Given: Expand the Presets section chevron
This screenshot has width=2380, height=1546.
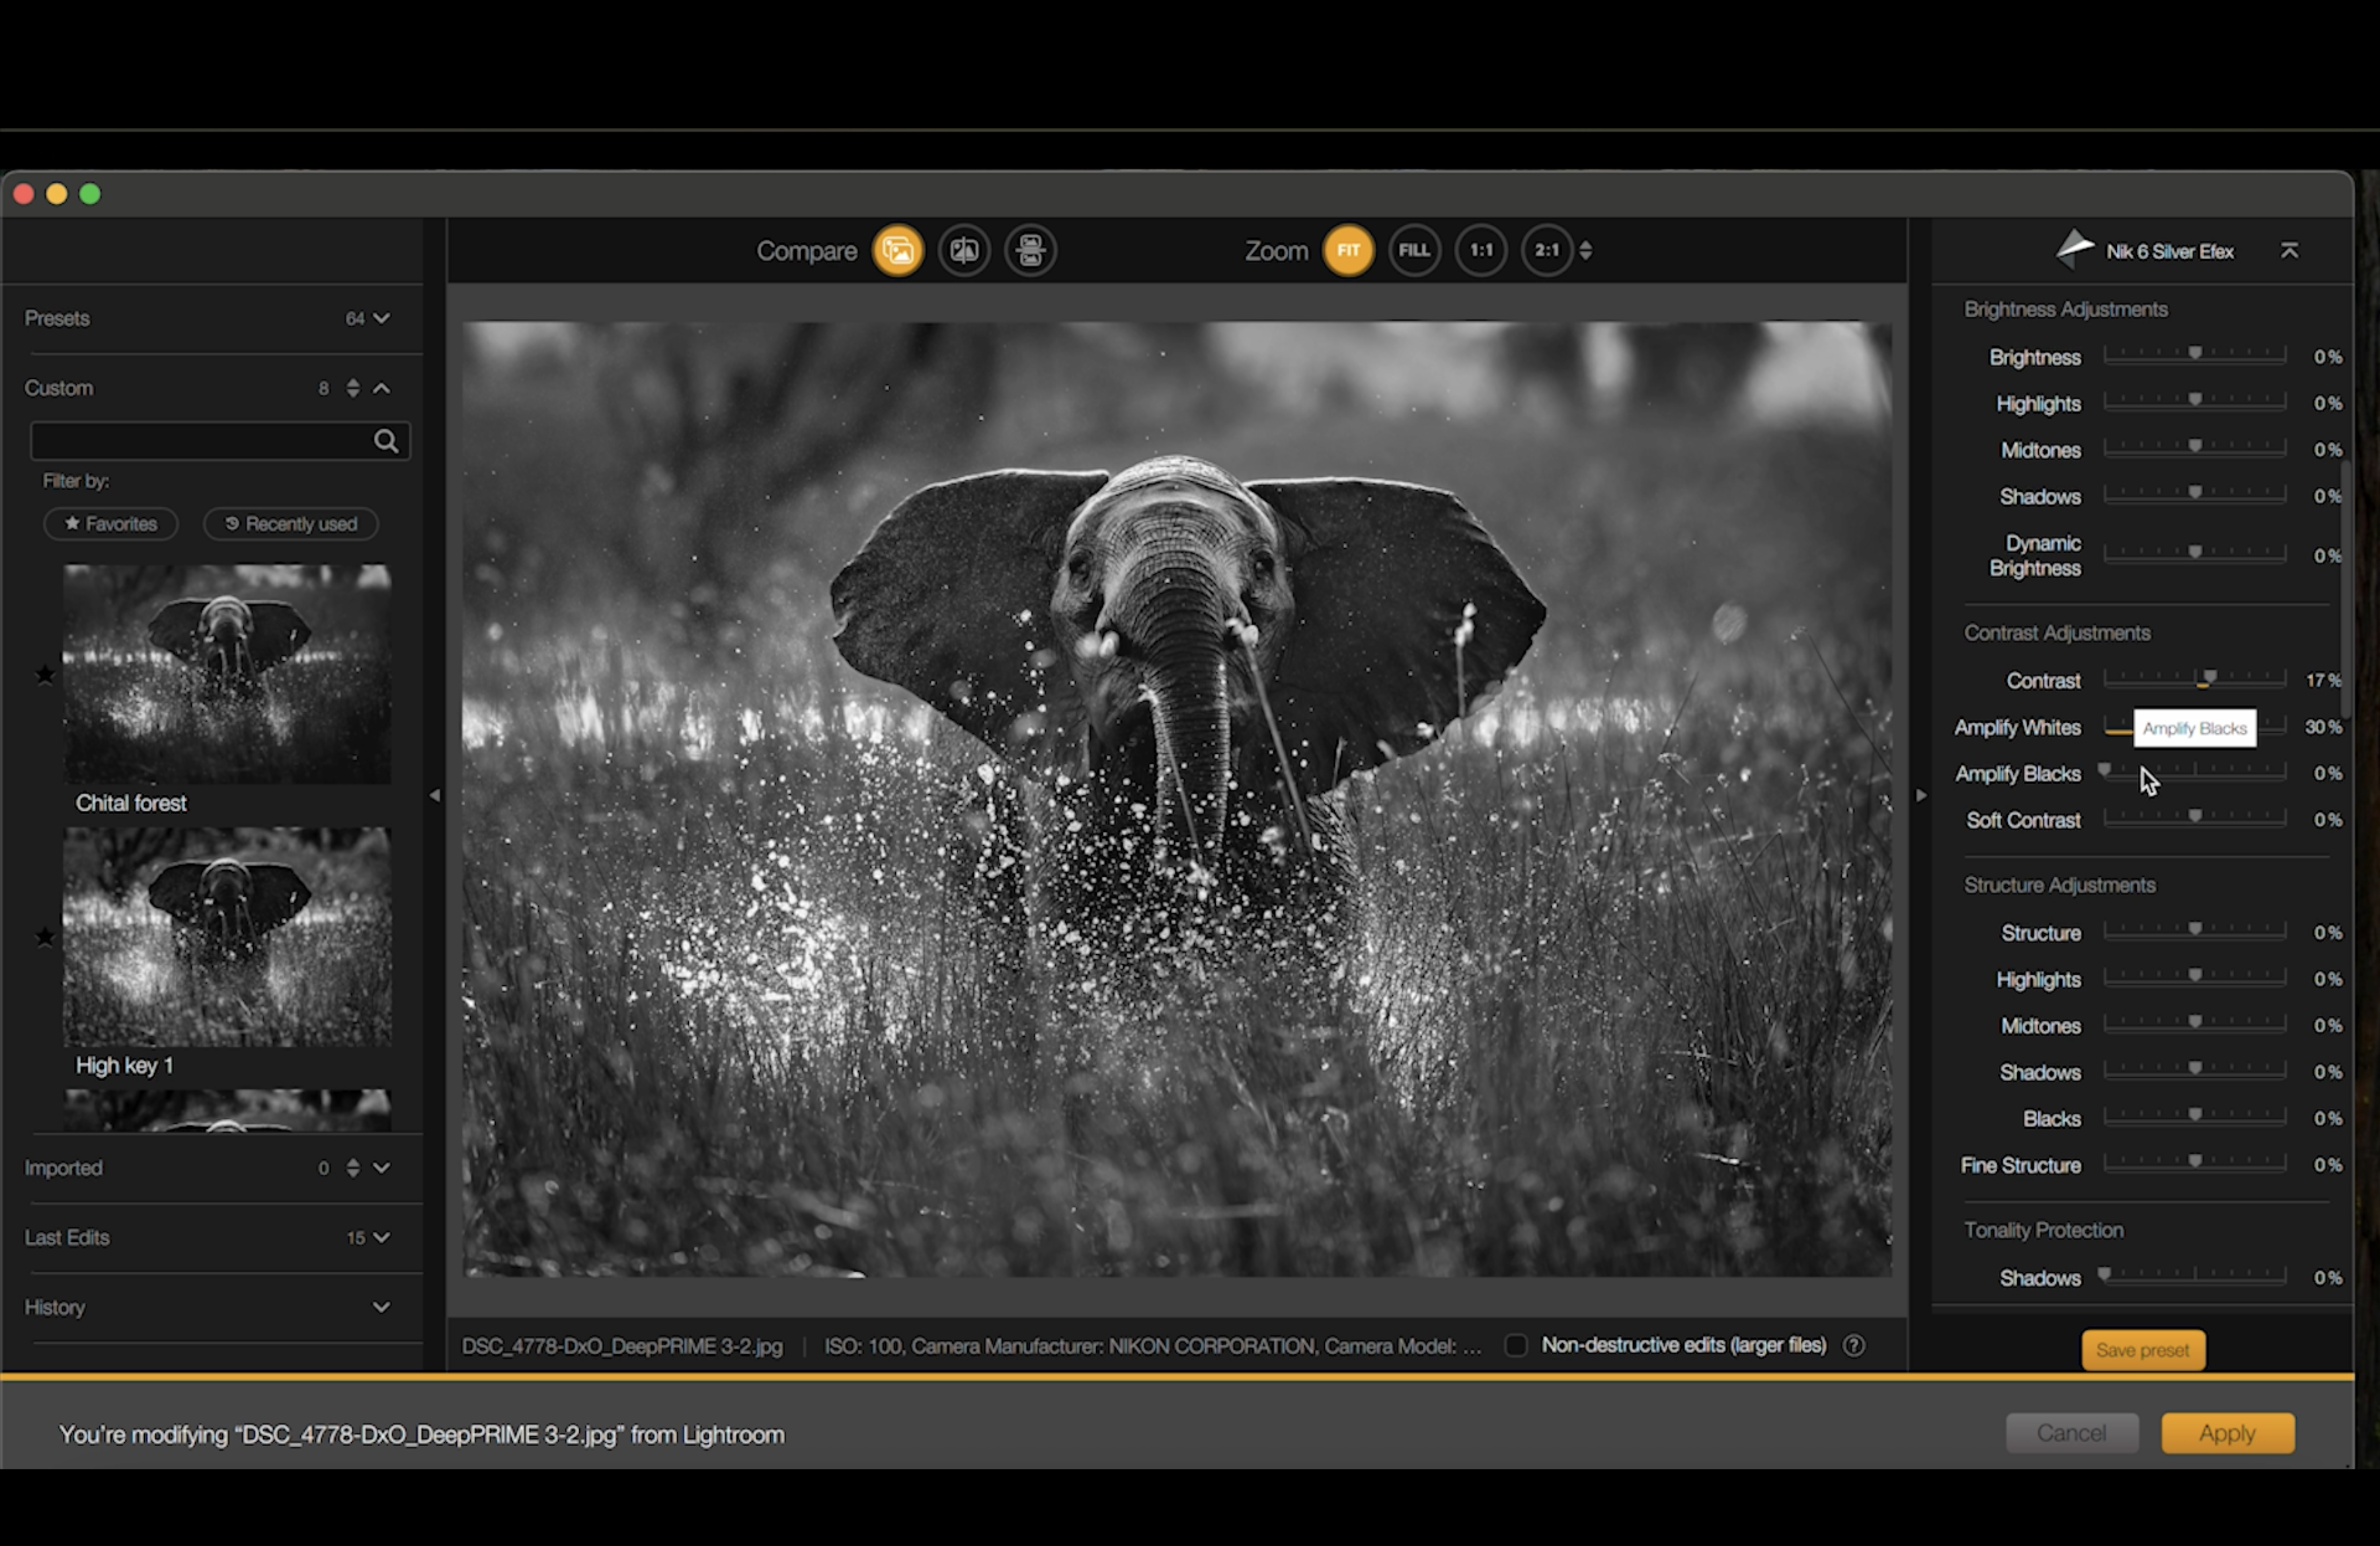Looking at the screenshot, I should point(381,318).
